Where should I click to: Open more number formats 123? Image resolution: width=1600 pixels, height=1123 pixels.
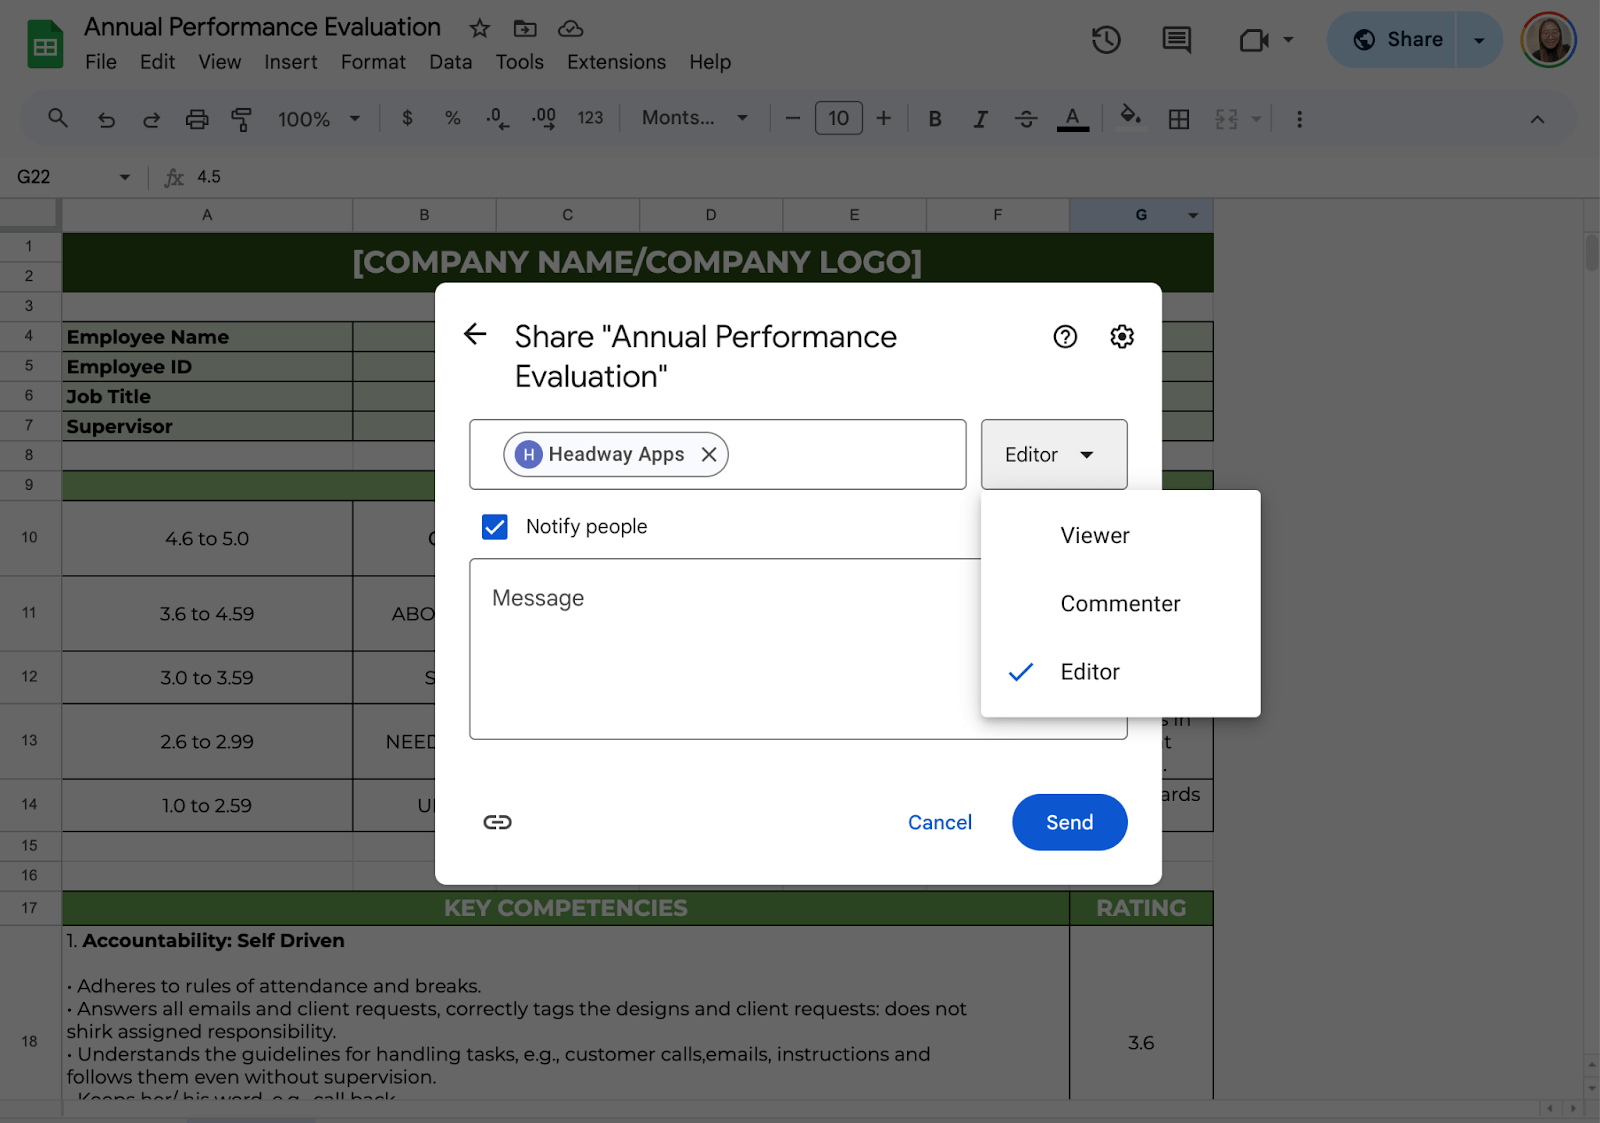[x=590, y=118]
